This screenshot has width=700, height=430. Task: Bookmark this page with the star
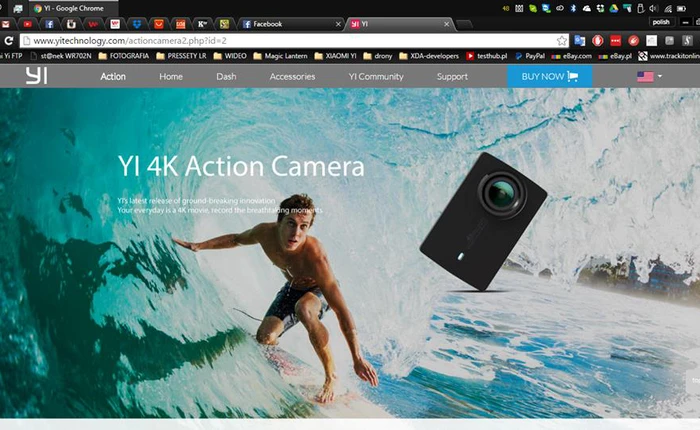562,41
